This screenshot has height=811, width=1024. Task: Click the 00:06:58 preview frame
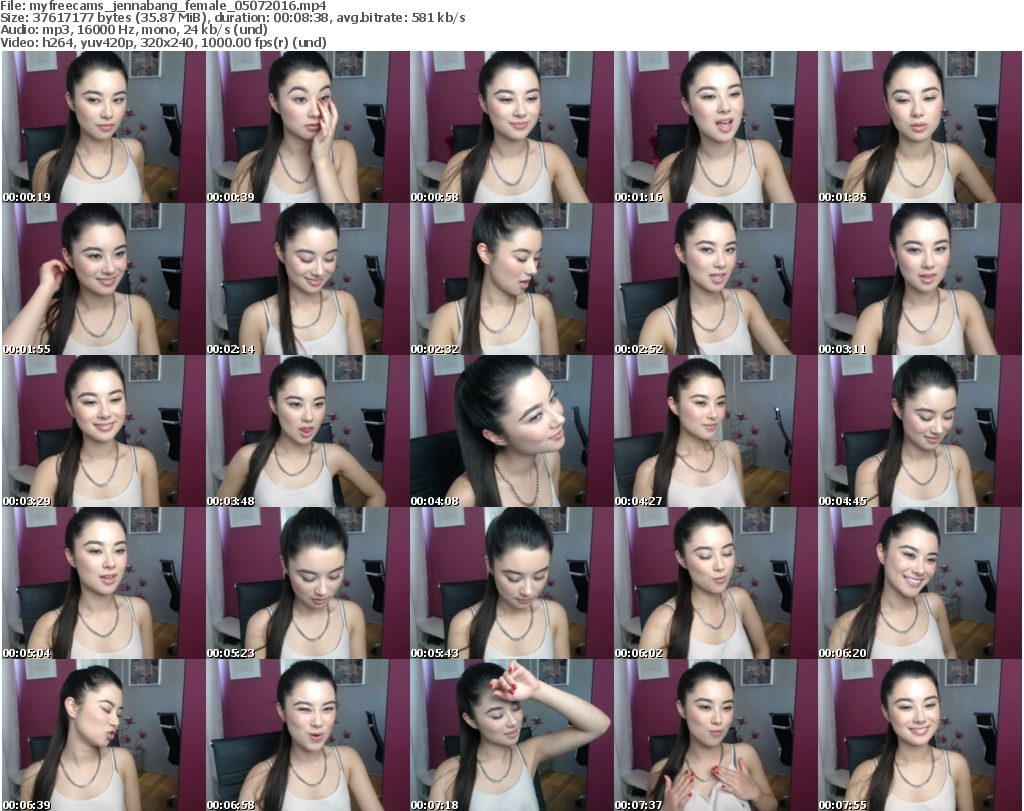[308, 735]
